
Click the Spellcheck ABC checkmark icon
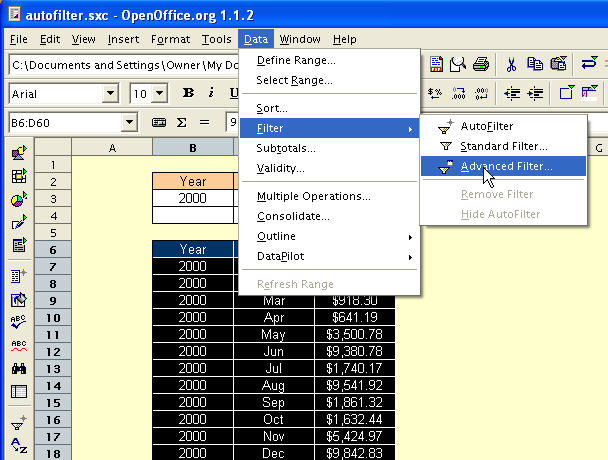point(19,322)
